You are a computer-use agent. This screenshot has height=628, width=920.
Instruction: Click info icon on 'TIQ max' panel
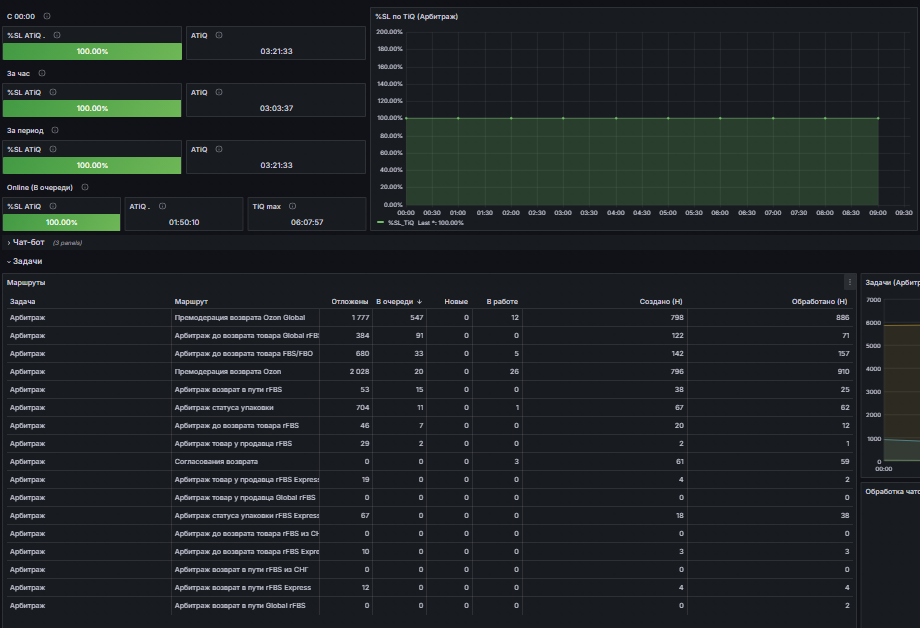click(292, 206)
